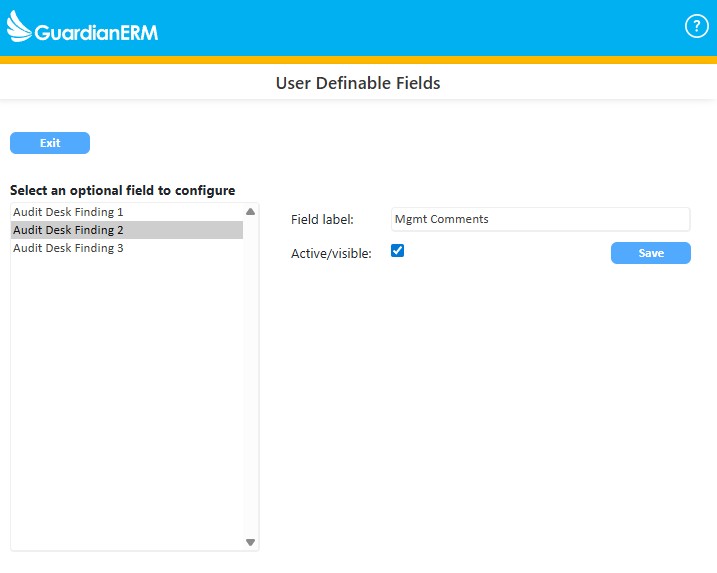Click the User Definable Fields page title
The image size is (717, 573).
click(x=358, y=83)
